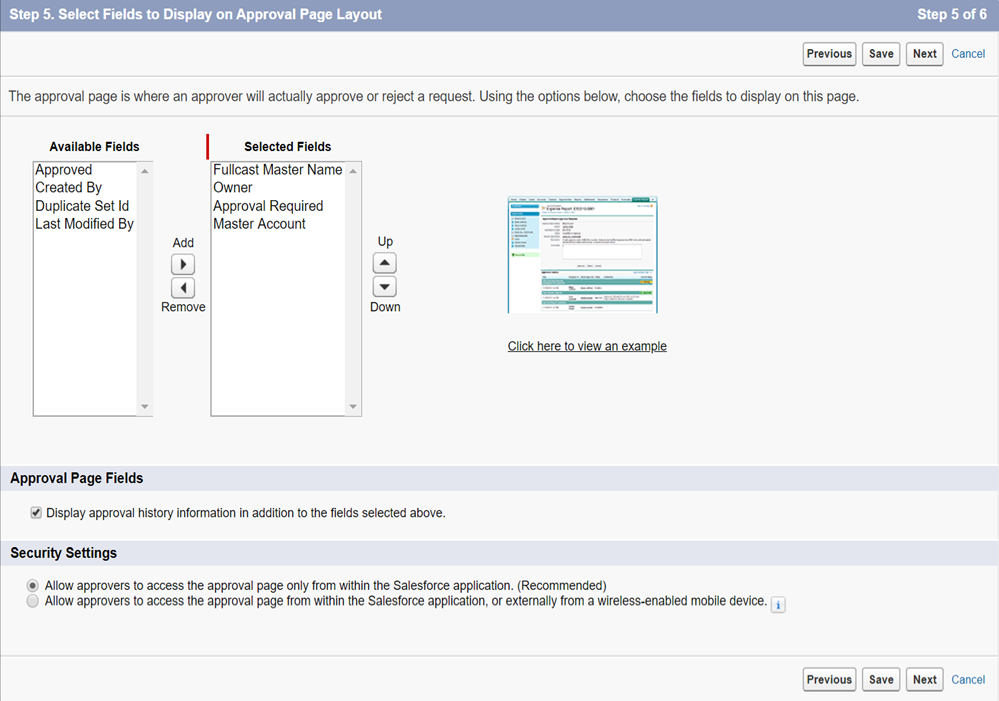Click the bottom Next button
This screenshot has width=999, height=701.
[924, 679]
